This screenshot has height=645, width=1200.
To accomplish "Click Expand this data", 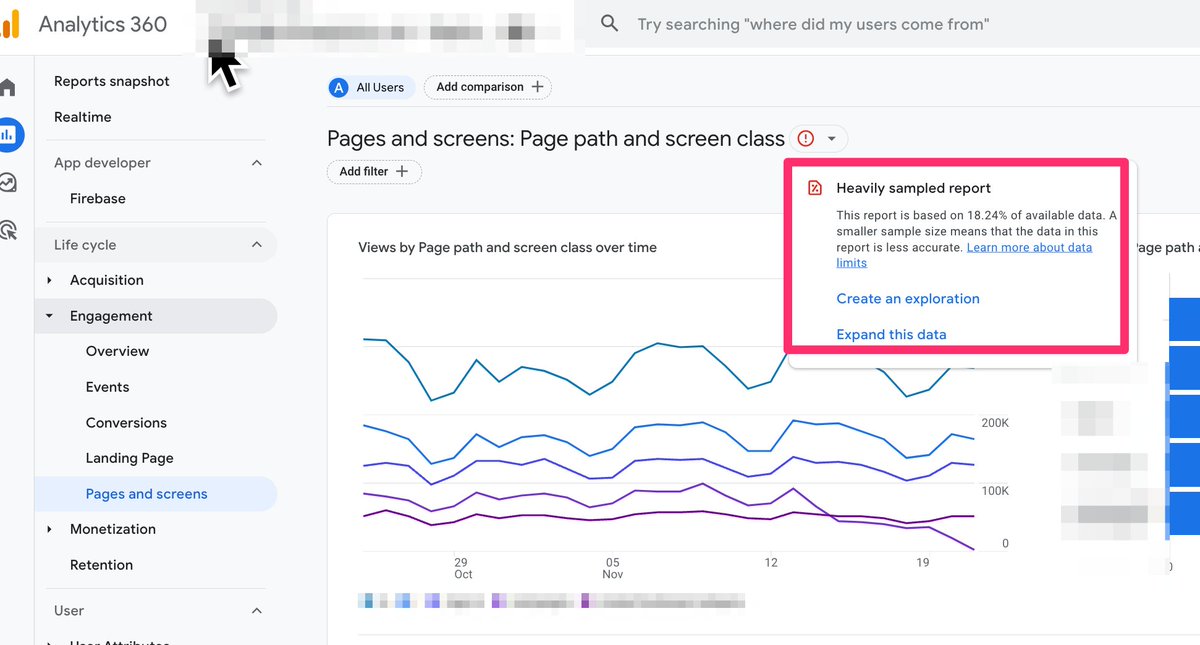I will [x=891, y=334].
